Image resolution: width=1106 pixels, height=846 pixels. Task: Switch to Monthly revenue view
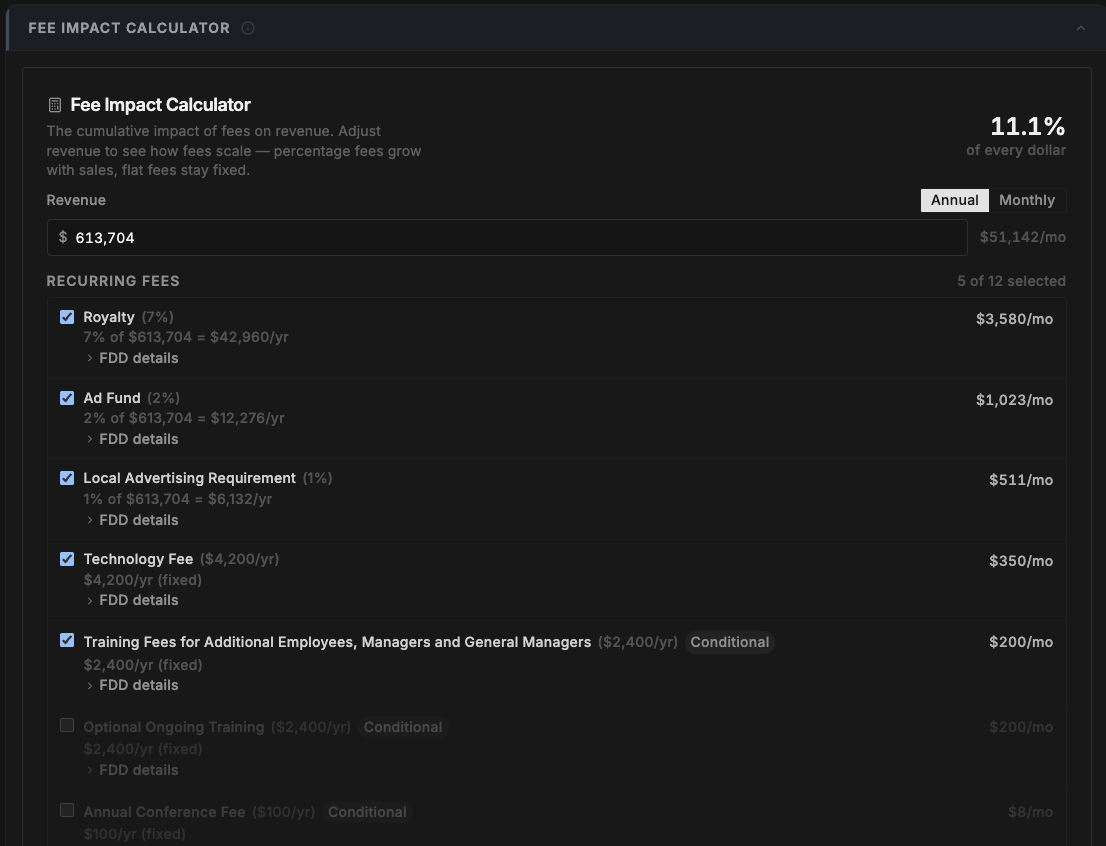click(x=1026, y=200)
